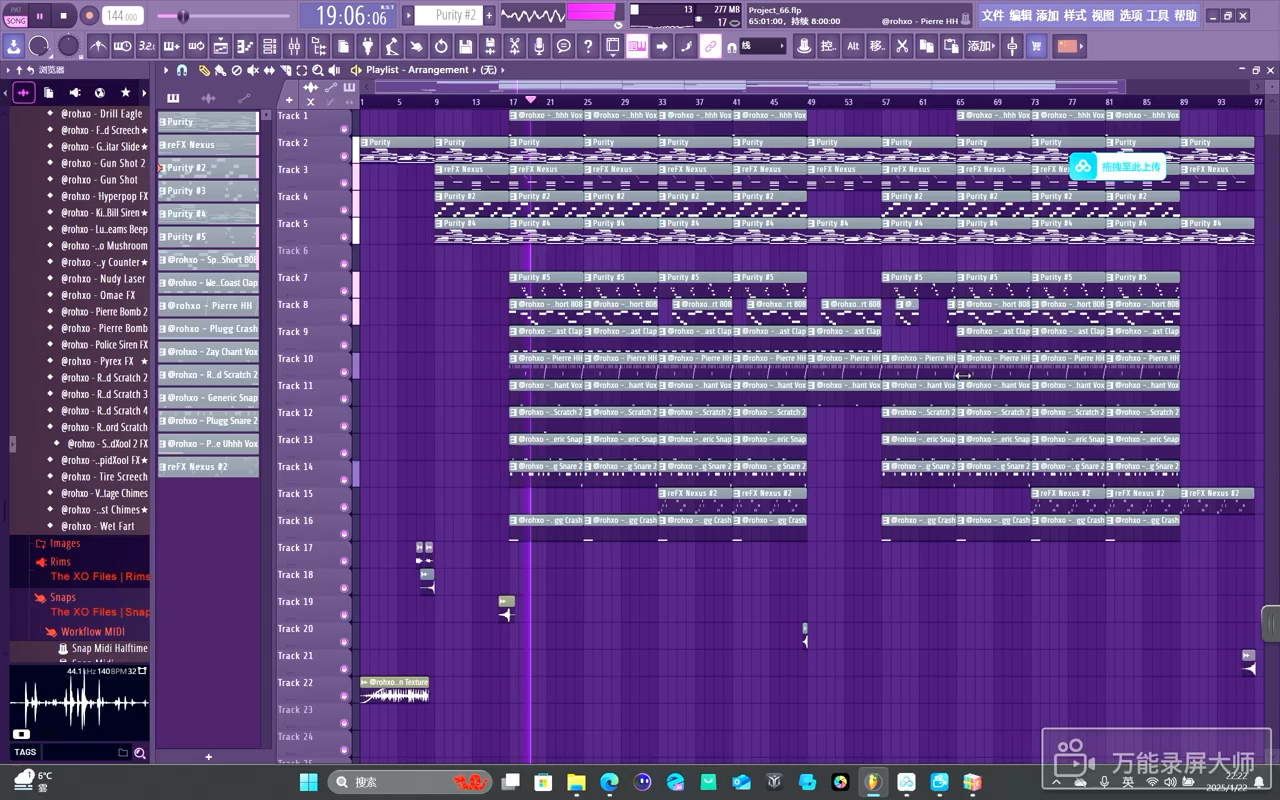Click the song position slider knob
Image resolution: width=1280 pixels, height=800 pixels.
pos(183,16)
